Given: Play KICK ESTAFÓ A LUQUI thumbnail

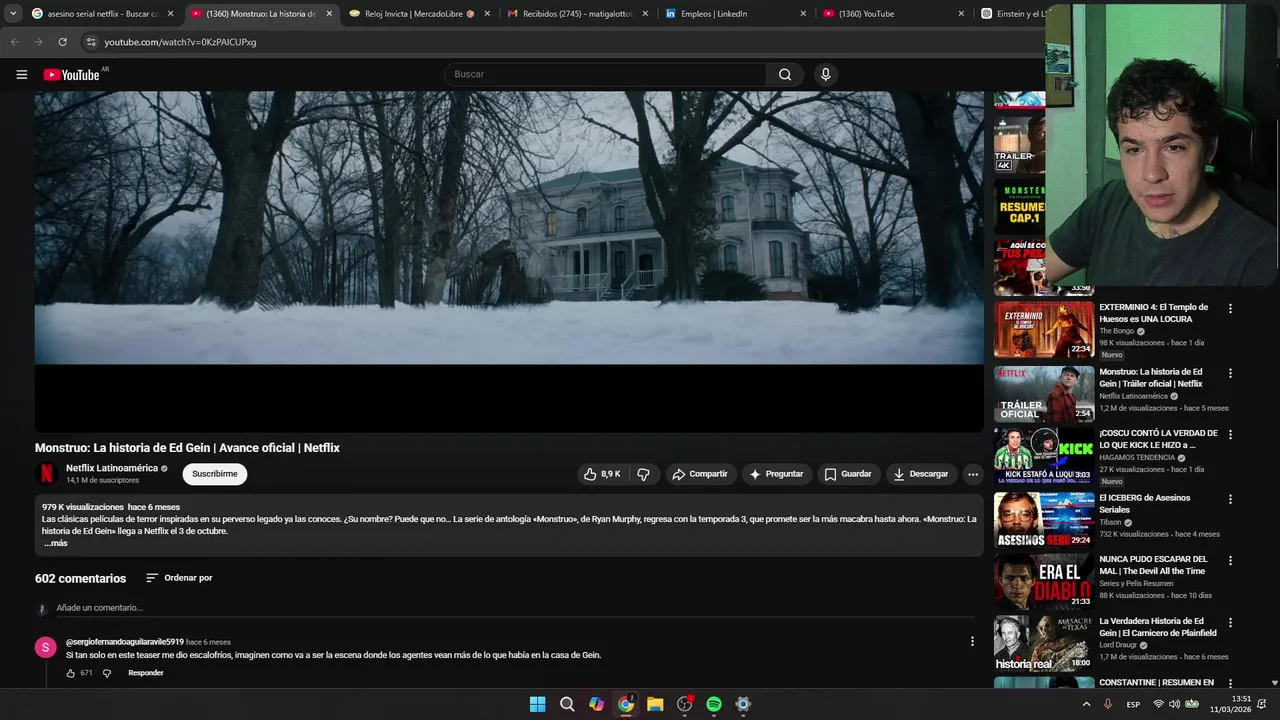Looking at the screenshot, I should 1044,456.
